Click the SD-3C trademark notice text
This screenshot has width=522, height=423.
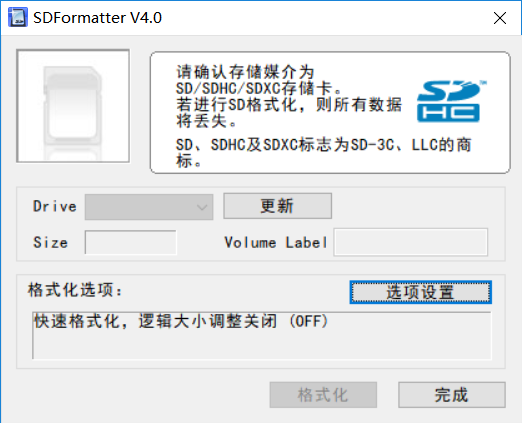(323, 153)
